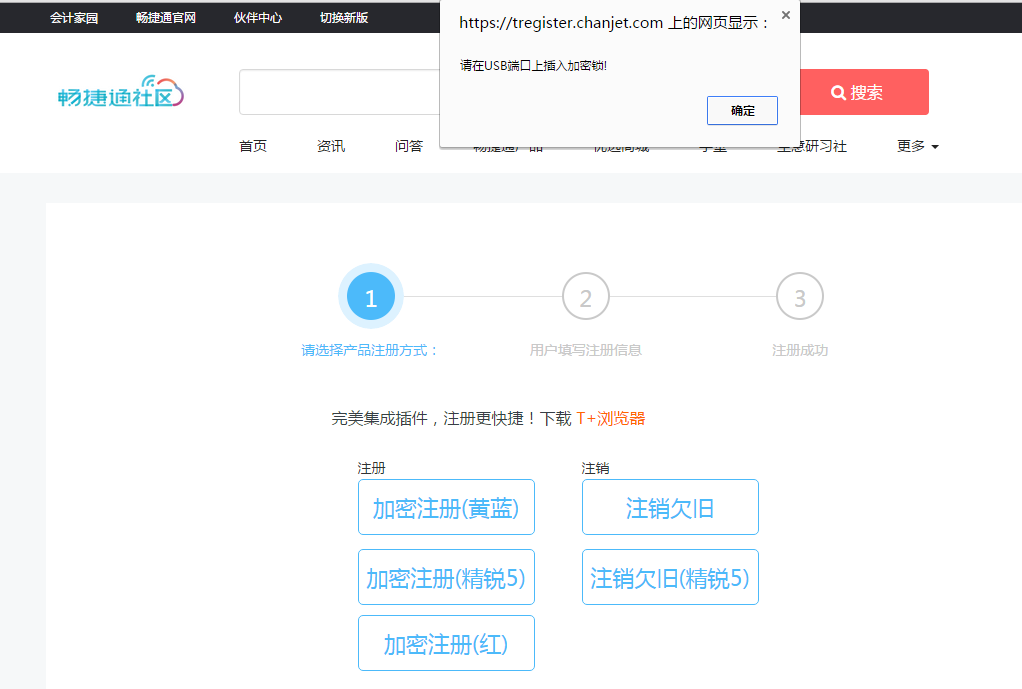The width and height of the screenshot is (1022, 689).
Task: Click the 注销欠旧(精锐5) button
Action: pyautogui.click(x=670, y=577)
